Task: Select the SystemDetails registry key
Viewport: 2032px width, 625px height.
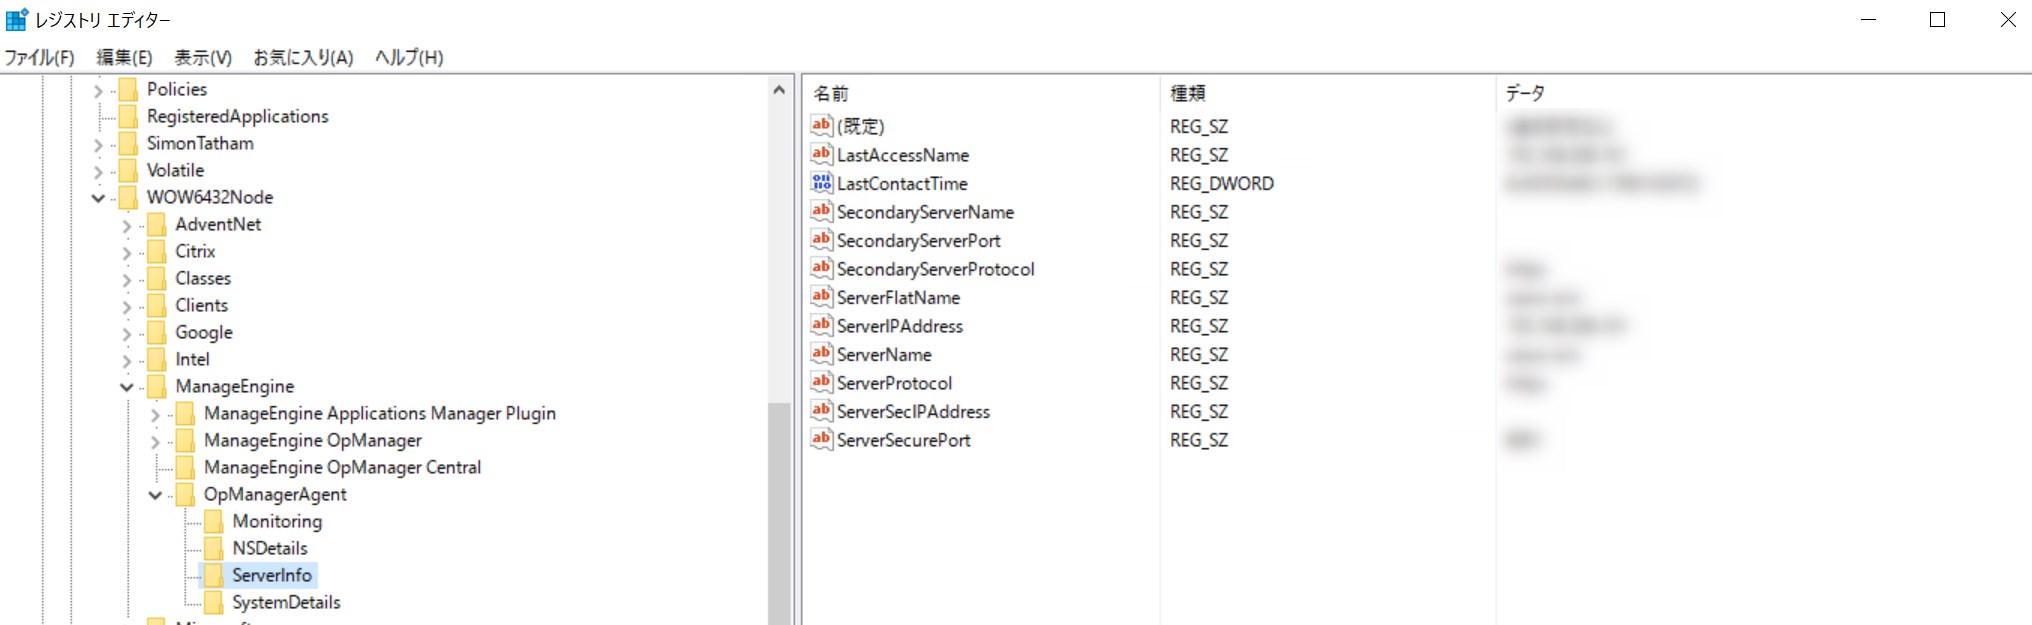Action: click(286, 602)
